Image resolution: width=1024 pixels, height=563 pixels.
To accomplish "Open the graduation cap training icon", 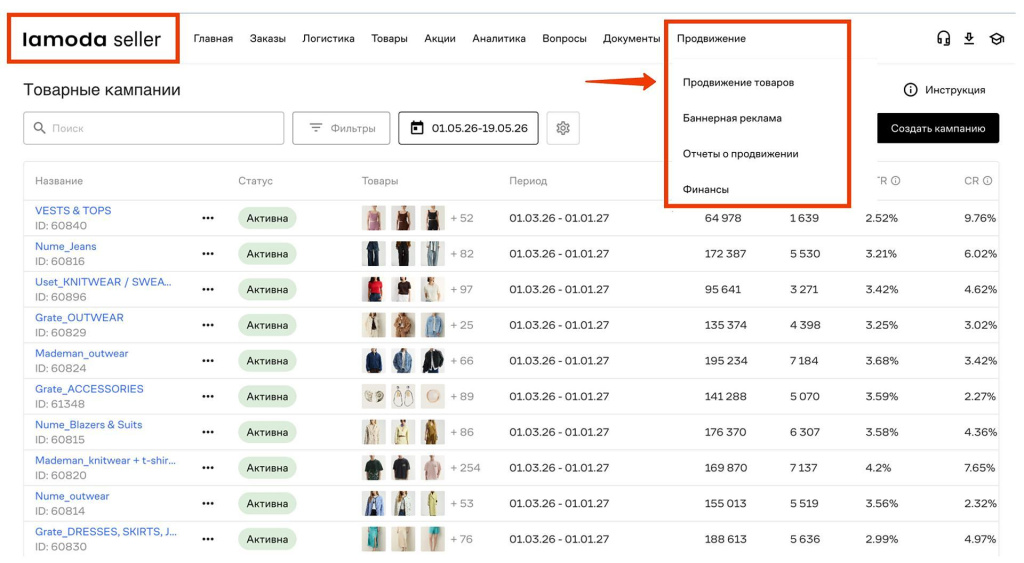I will pos(997,39).
